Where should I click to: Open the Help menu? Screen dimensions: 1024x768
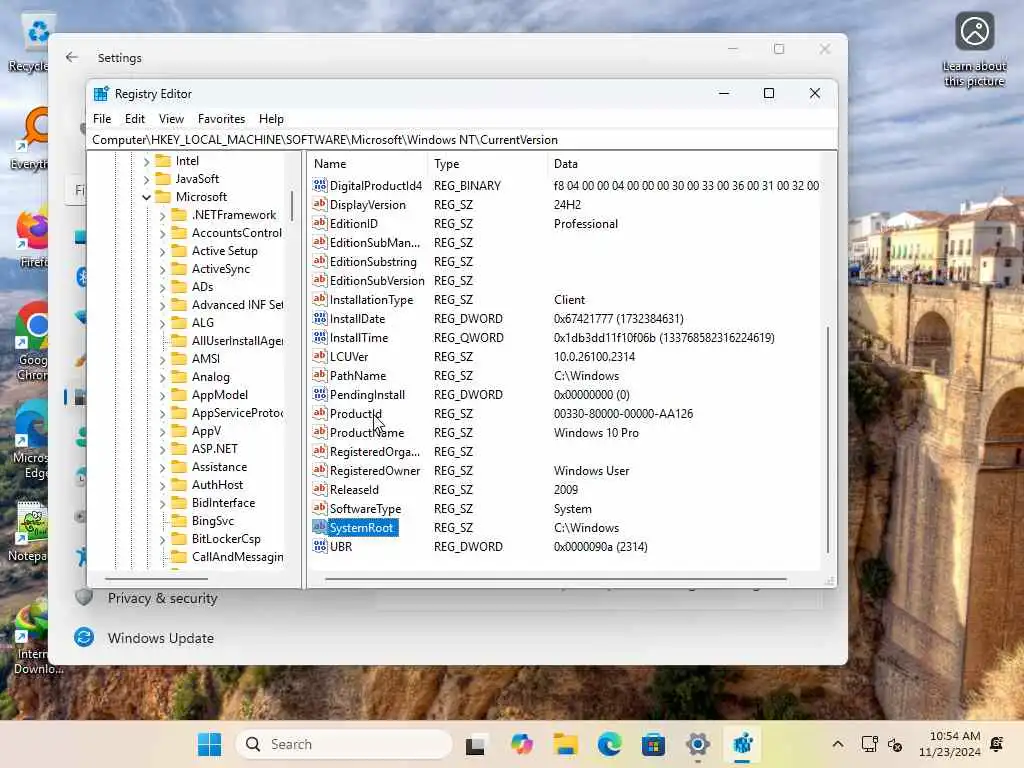[271, 119]
